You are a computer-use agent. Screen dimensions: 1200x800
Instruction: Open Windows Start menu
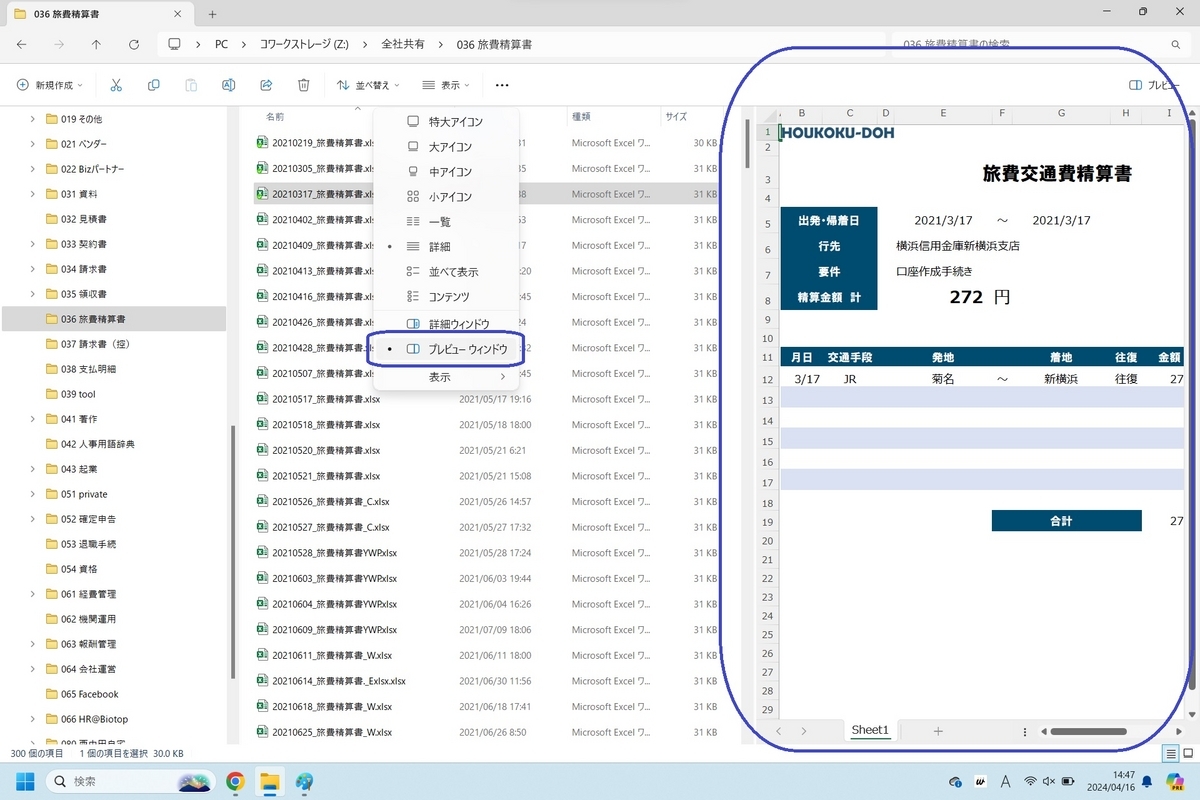click(24, 781)
